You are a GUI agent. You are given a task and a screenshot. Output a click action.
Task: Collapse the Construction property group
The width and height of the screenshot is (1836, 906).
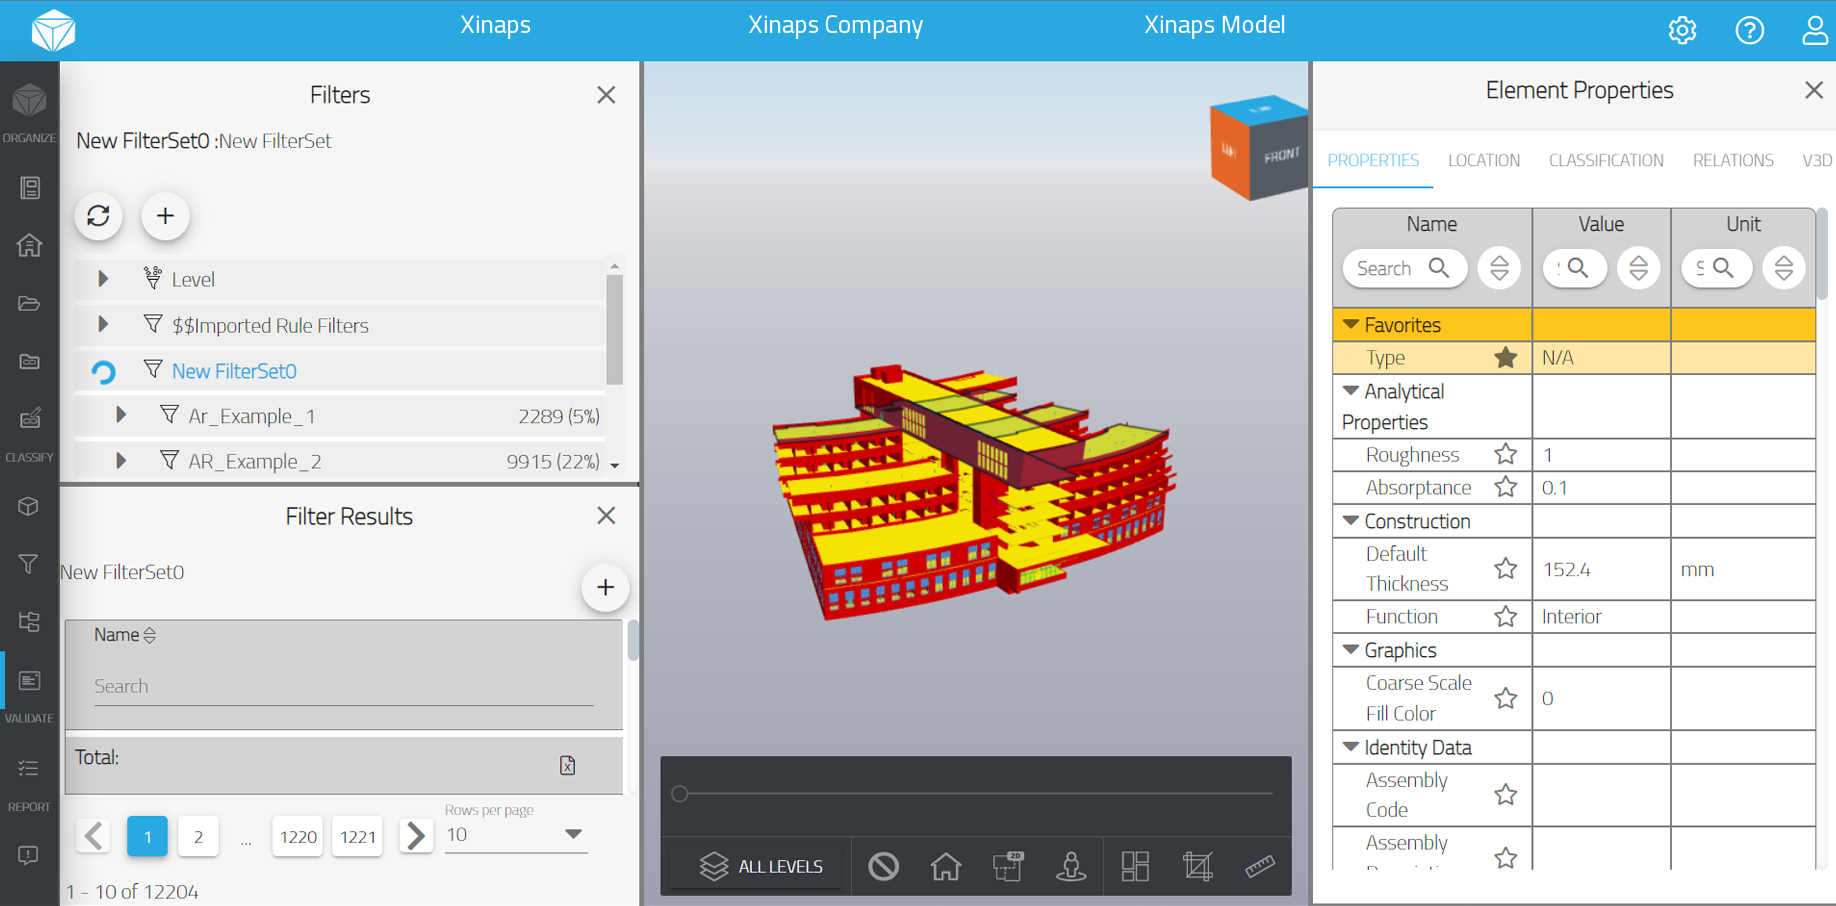pyautogui.click(x=1350, y=521)
